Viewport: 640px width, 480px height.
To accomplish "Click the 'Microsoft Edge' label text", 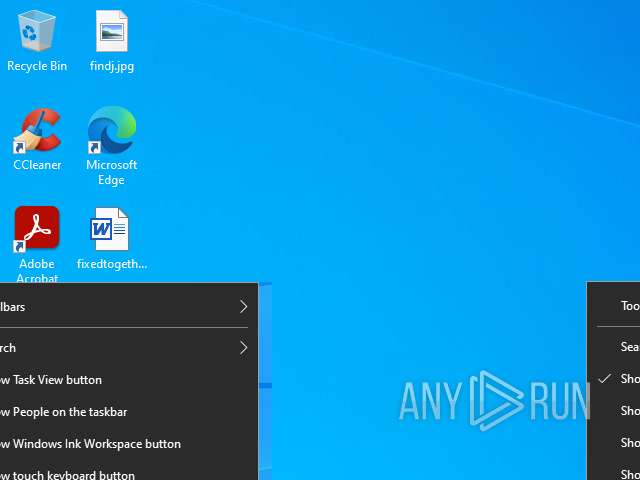I will pyautogui.click(x=111, y=172).
